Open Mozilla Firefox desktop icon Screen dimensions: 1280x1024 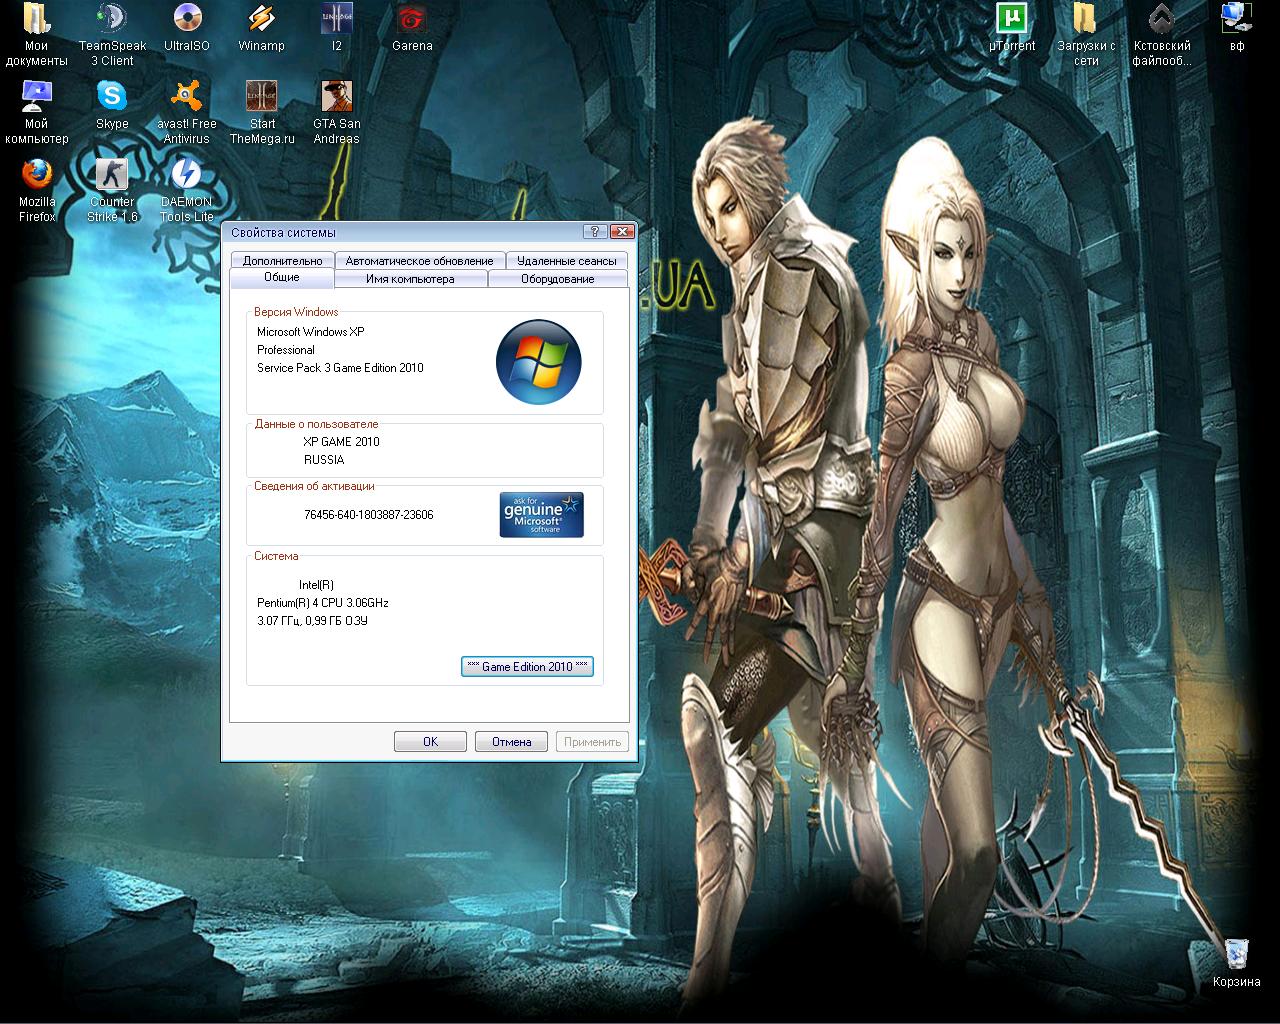[x=37, y=190]
